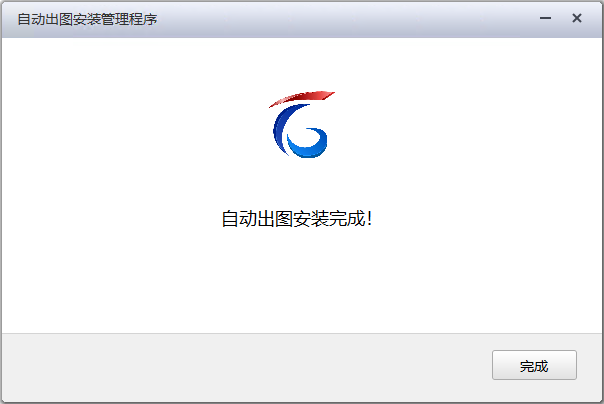Click the 自动出图安装完成! message text
Screen dimensions: 604x404
tap(297, 219)
